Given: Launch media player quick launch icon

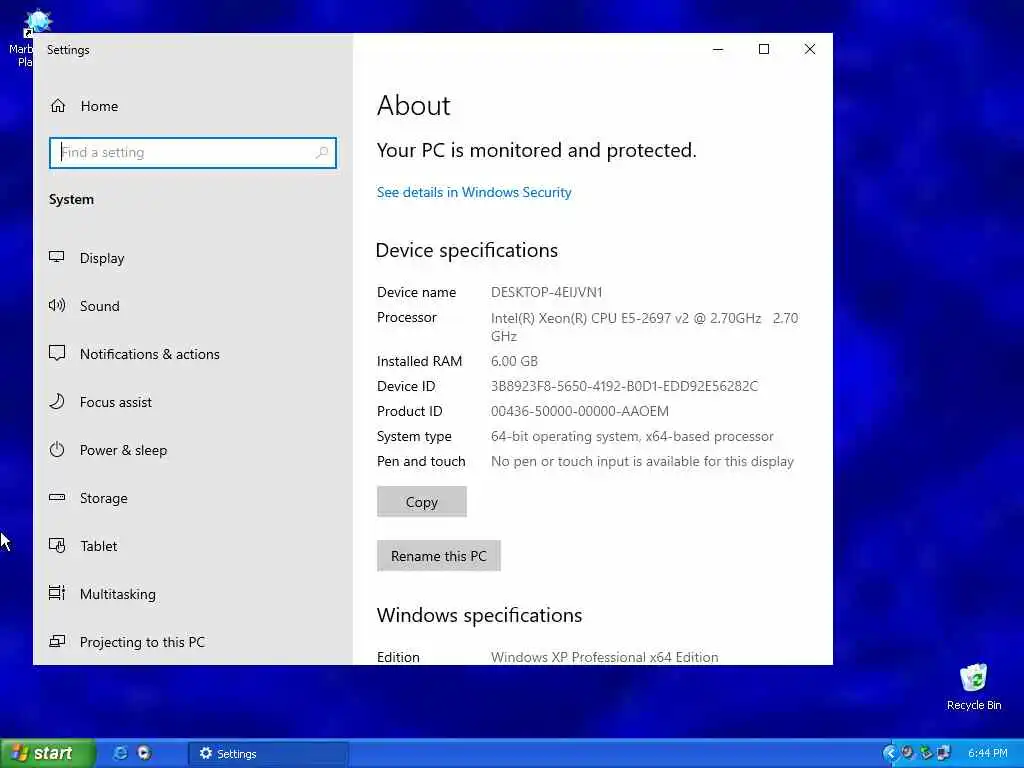Looking at the screenshot, I should coord(144,753).
